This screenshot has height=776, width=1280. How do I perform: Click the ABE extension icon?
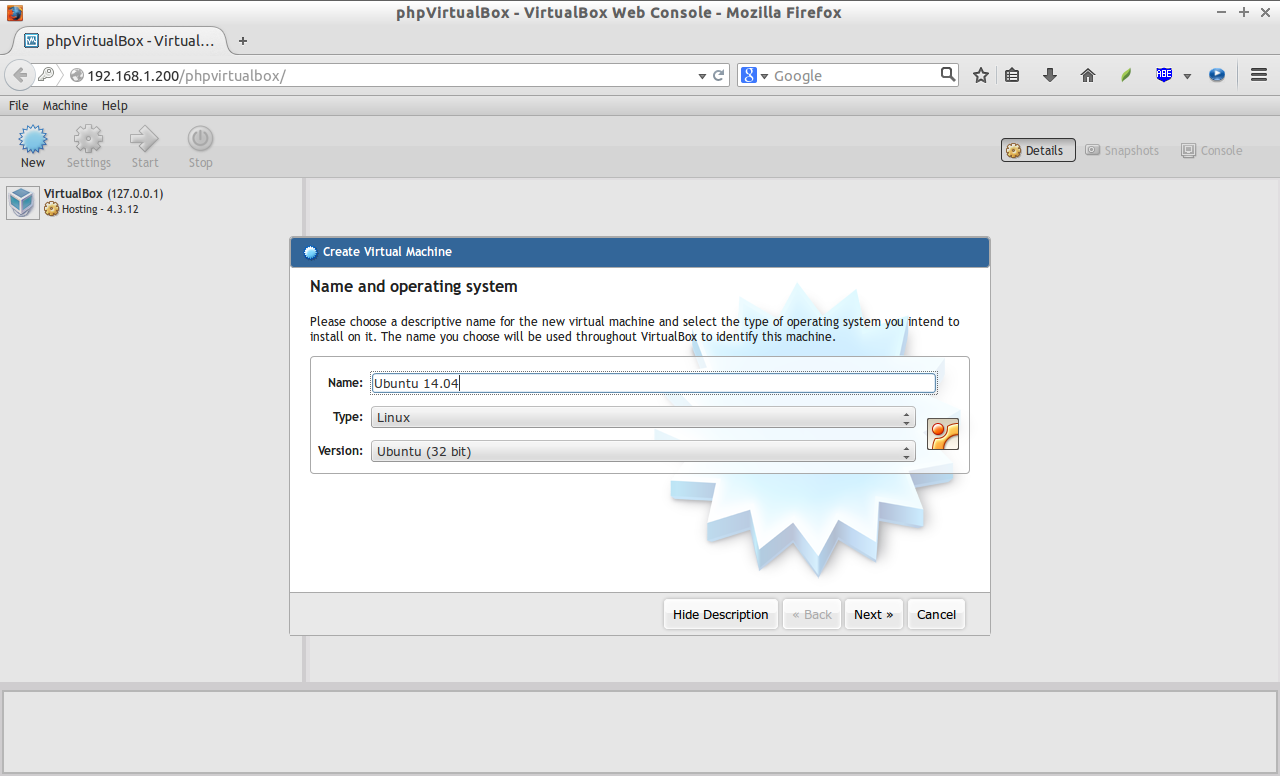[x=1164, y=75]
